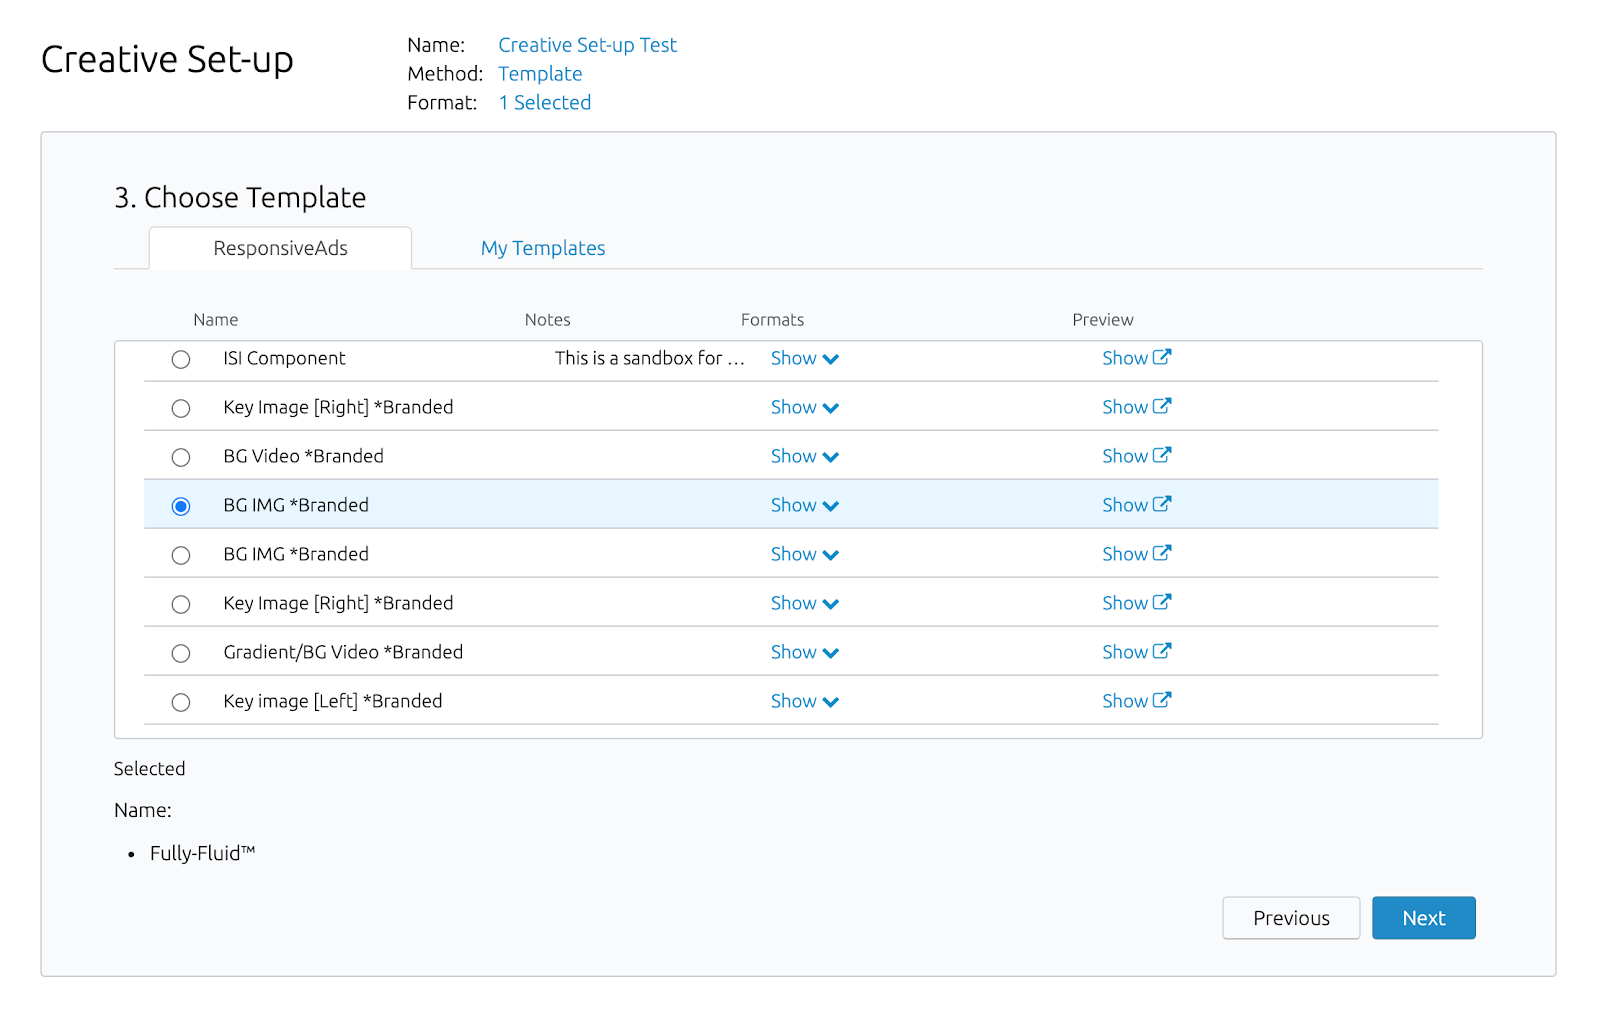This screenshot has height=1026, width=1600.
Task: Expand Formats Show for Key Image [Right] above Gradient/BG Video
Action: [x=805, y=603]
